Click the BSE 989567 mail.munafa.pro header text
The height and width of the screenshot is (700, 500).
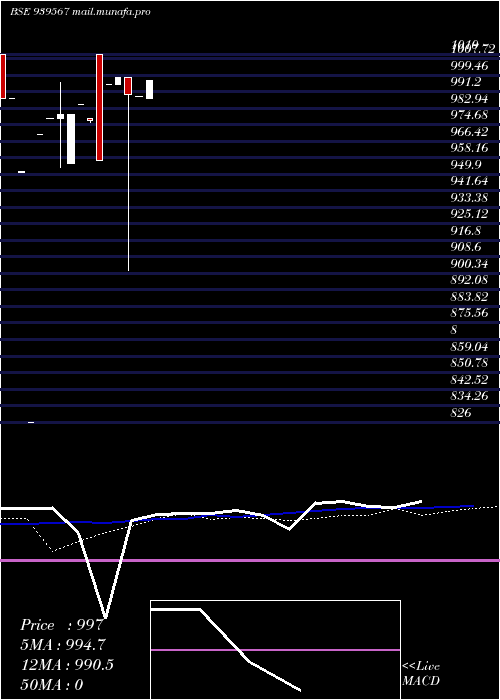[x=80, y=12]
